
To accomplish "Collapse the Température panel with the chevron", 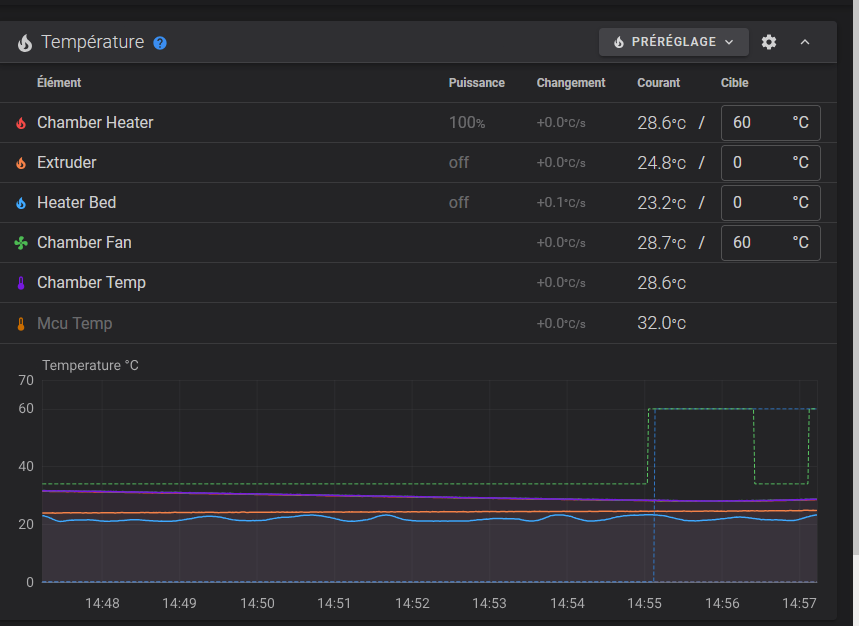I will pos(805,42).
